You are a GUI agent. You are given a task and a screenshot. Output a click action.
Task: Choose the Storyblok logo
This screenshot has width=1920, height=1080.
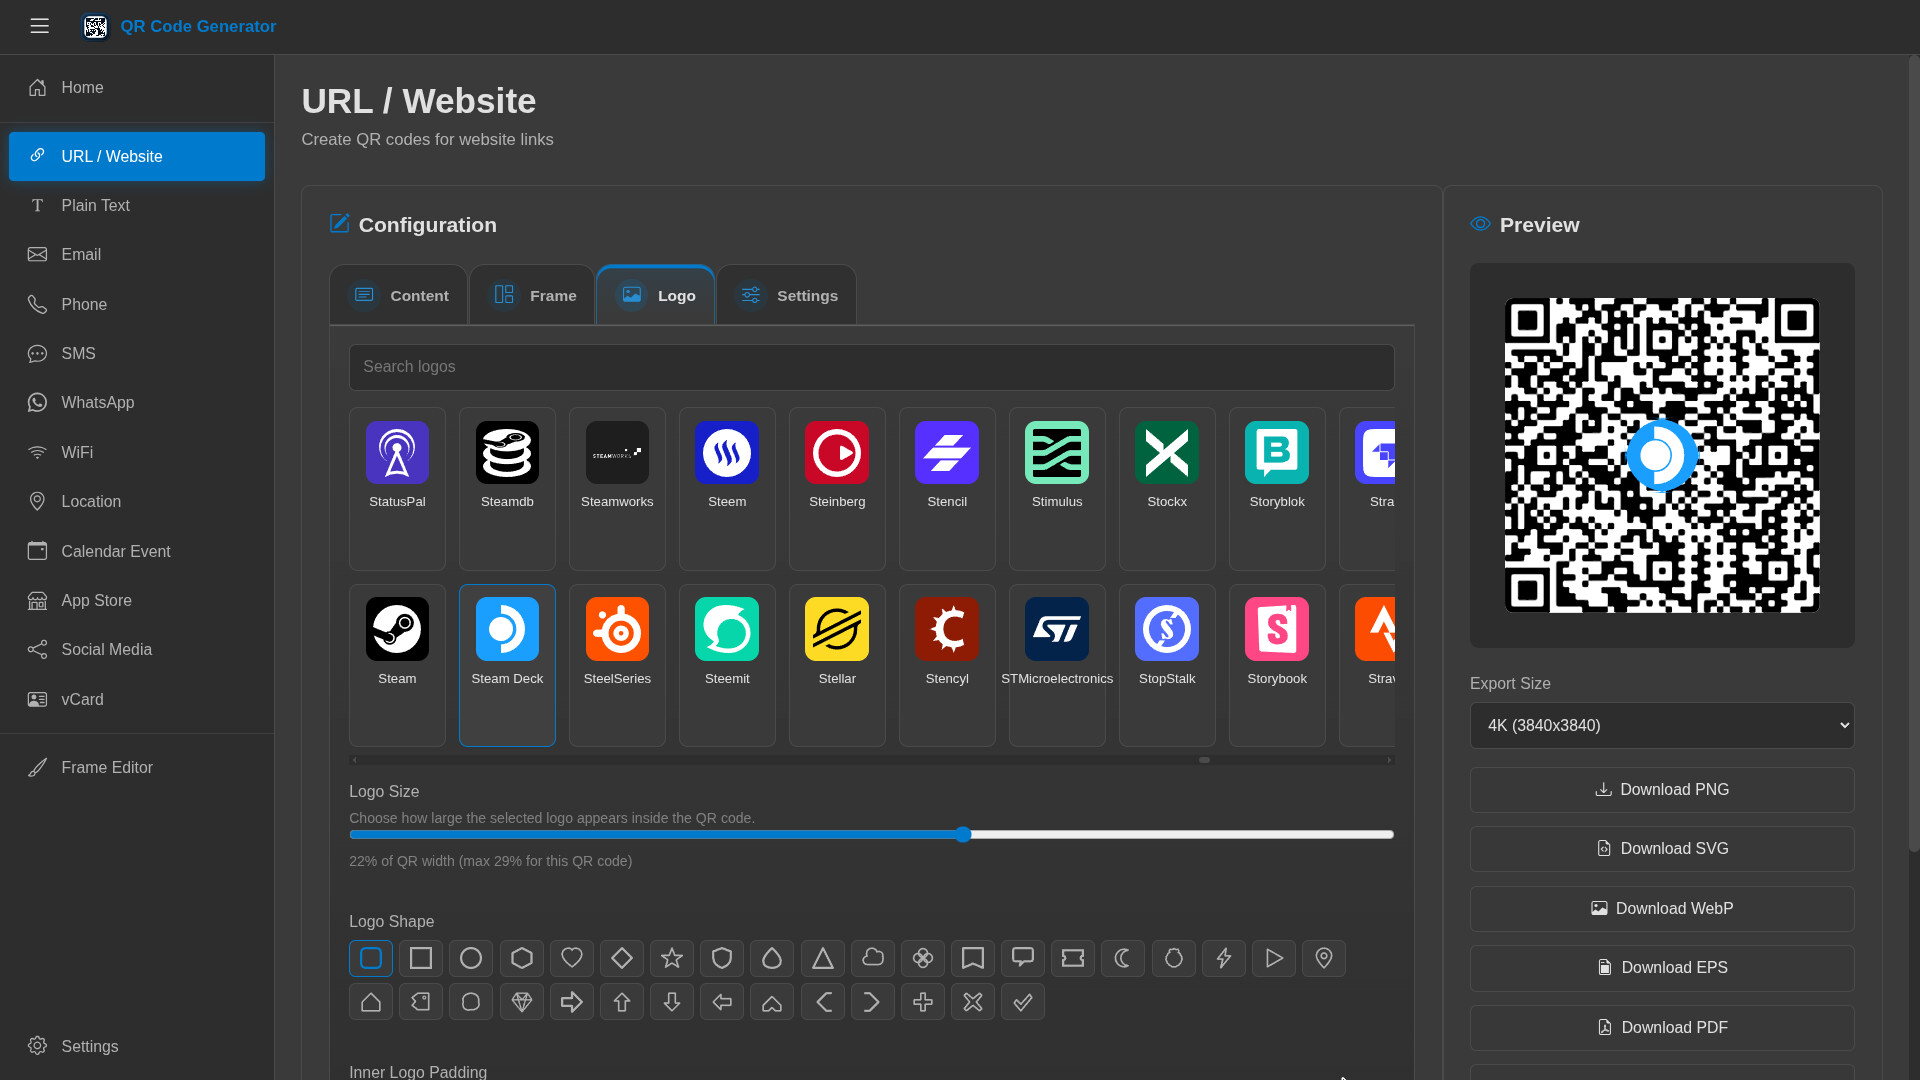(1277, 488)
